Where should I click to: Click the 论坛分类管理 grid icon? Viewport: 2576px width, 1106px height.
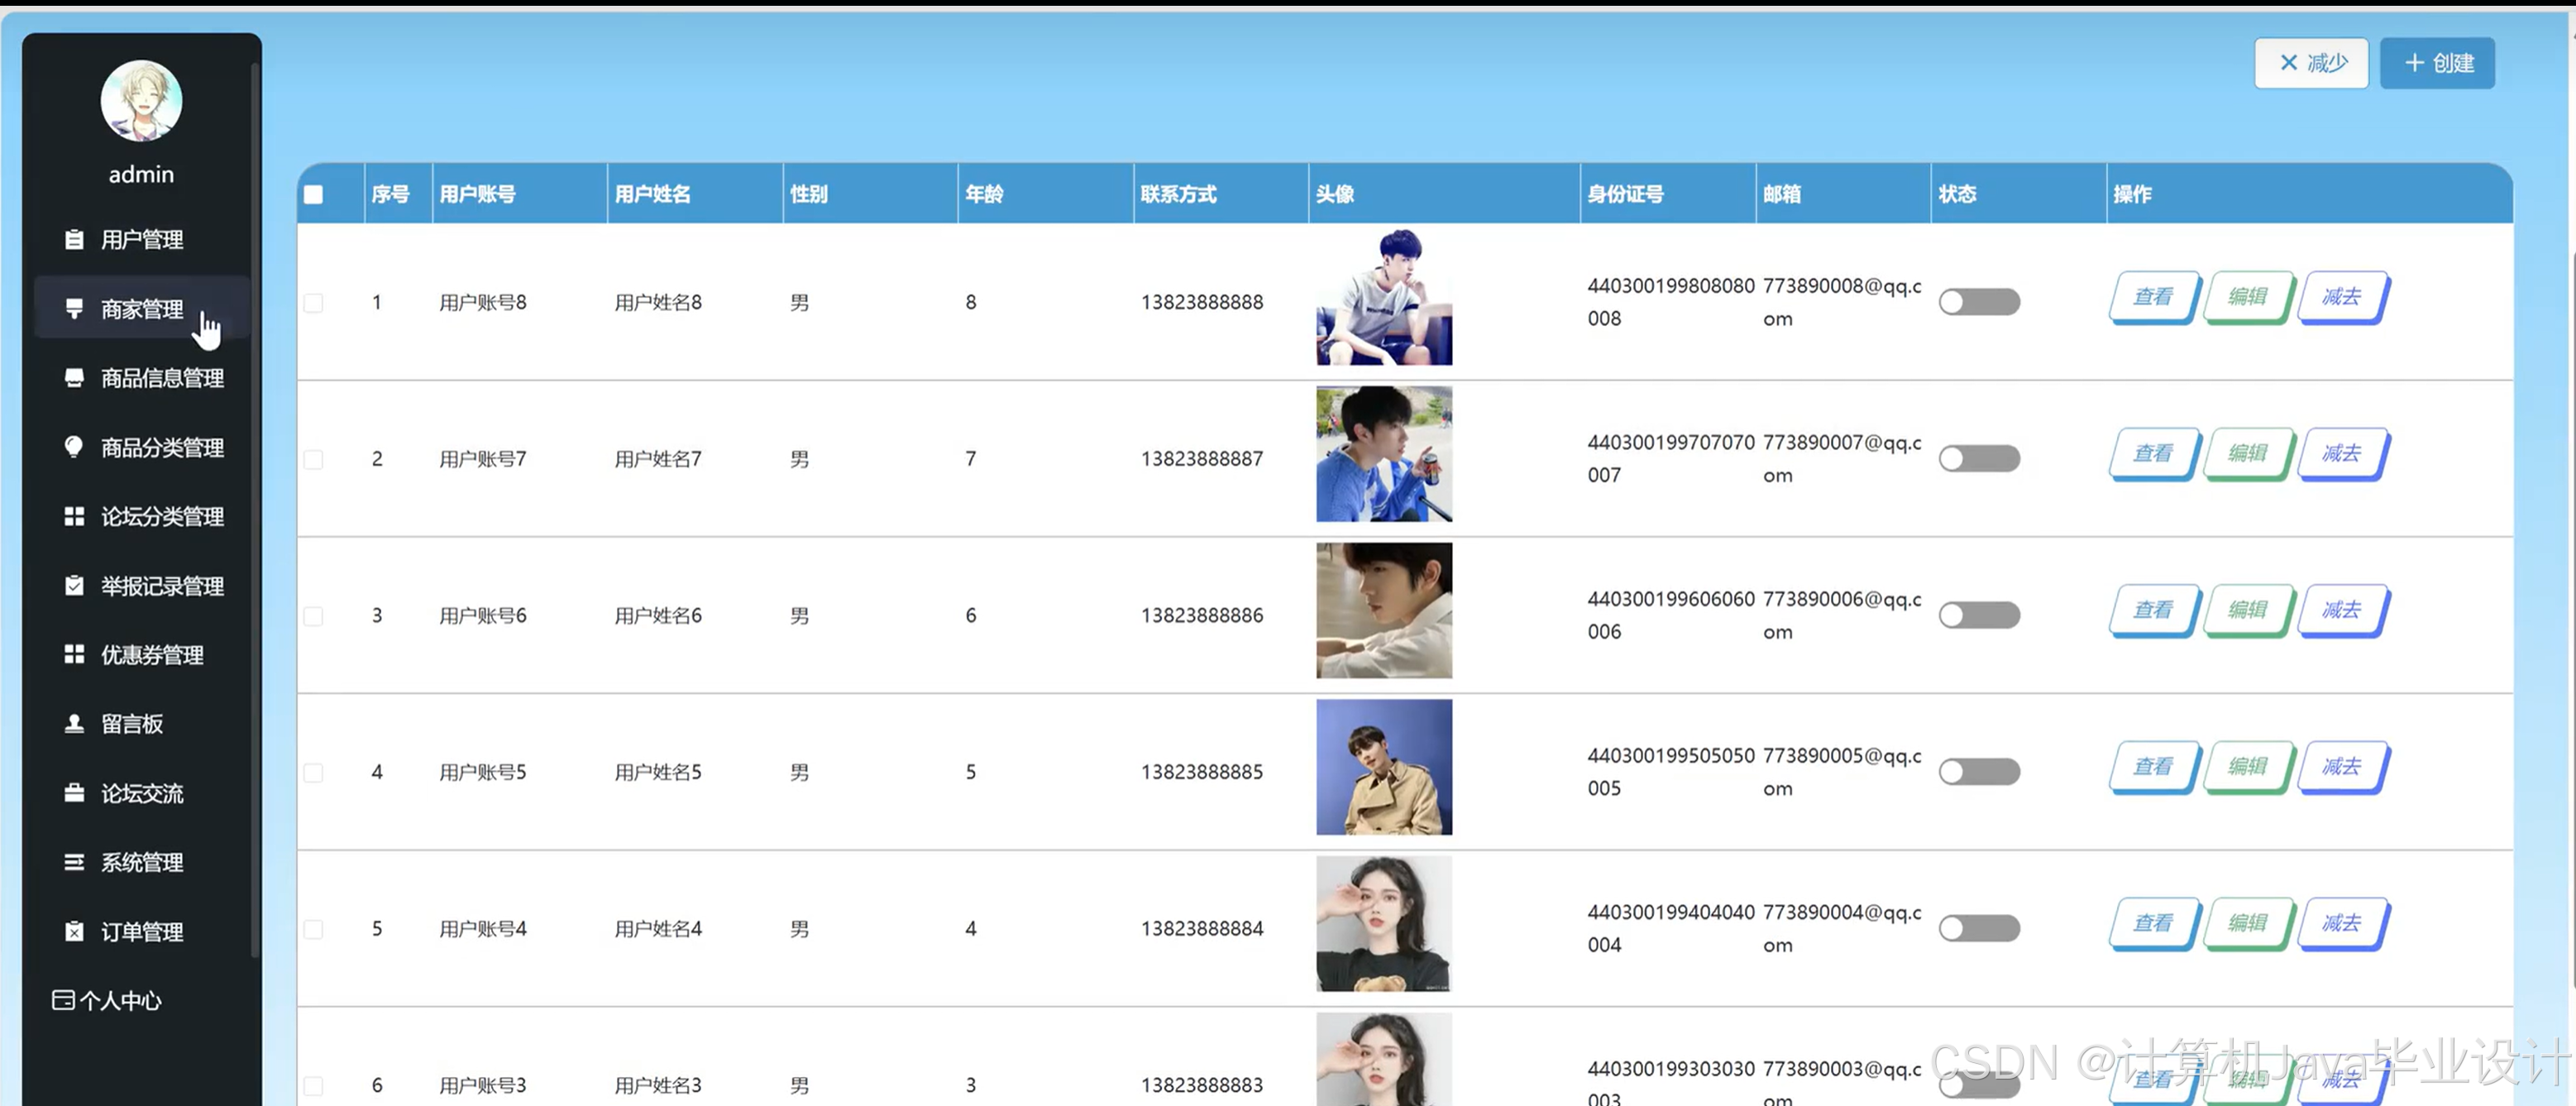click(74, 516)
